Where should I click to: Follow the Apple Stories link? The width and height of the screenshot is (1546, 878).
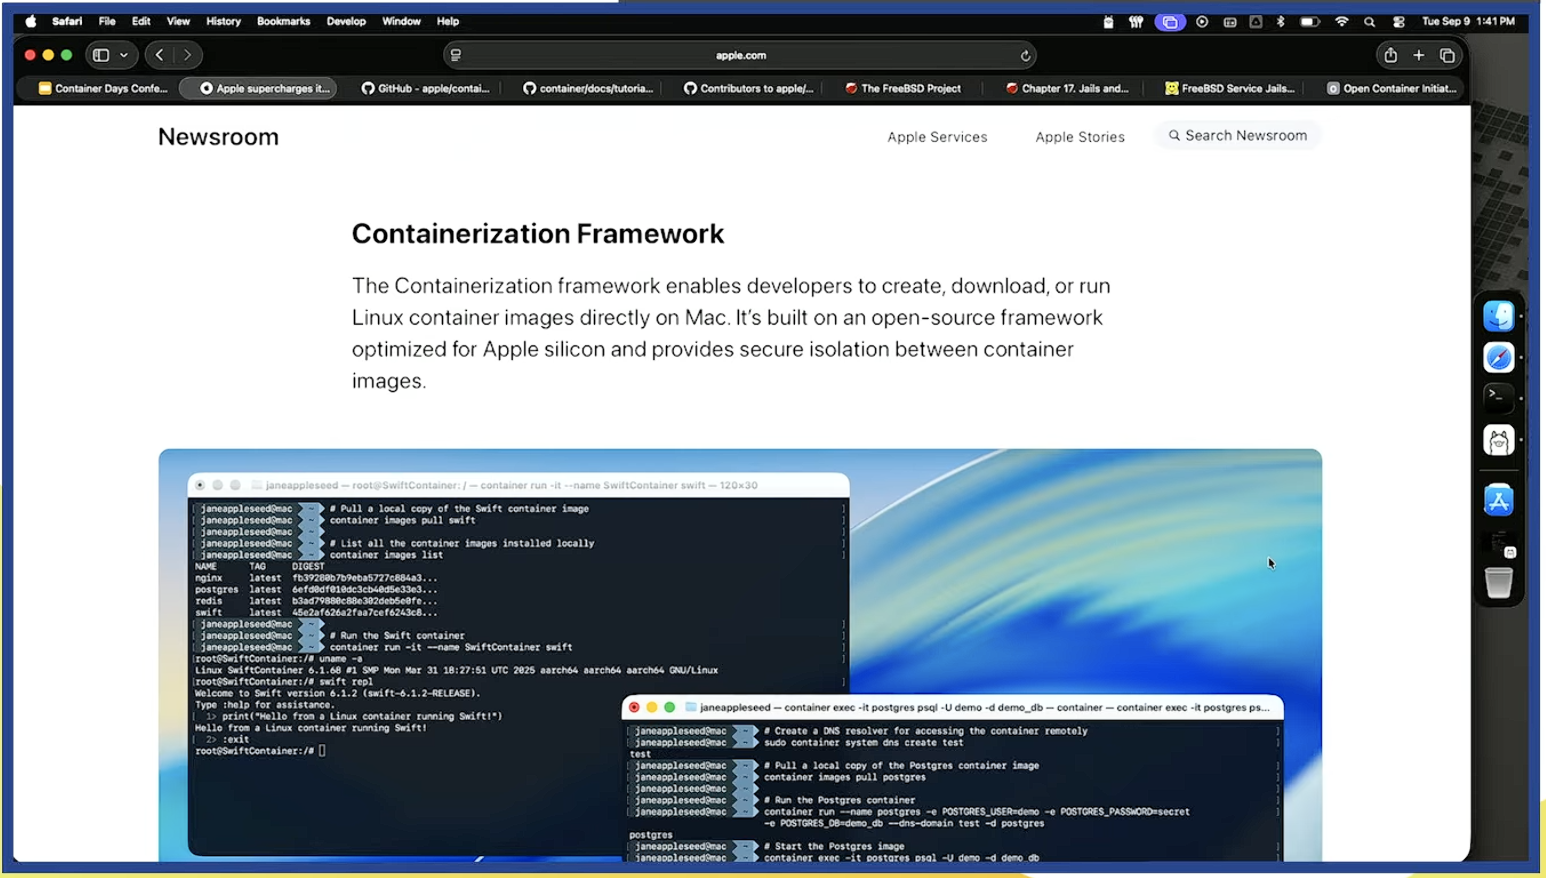pos(1080,137)
